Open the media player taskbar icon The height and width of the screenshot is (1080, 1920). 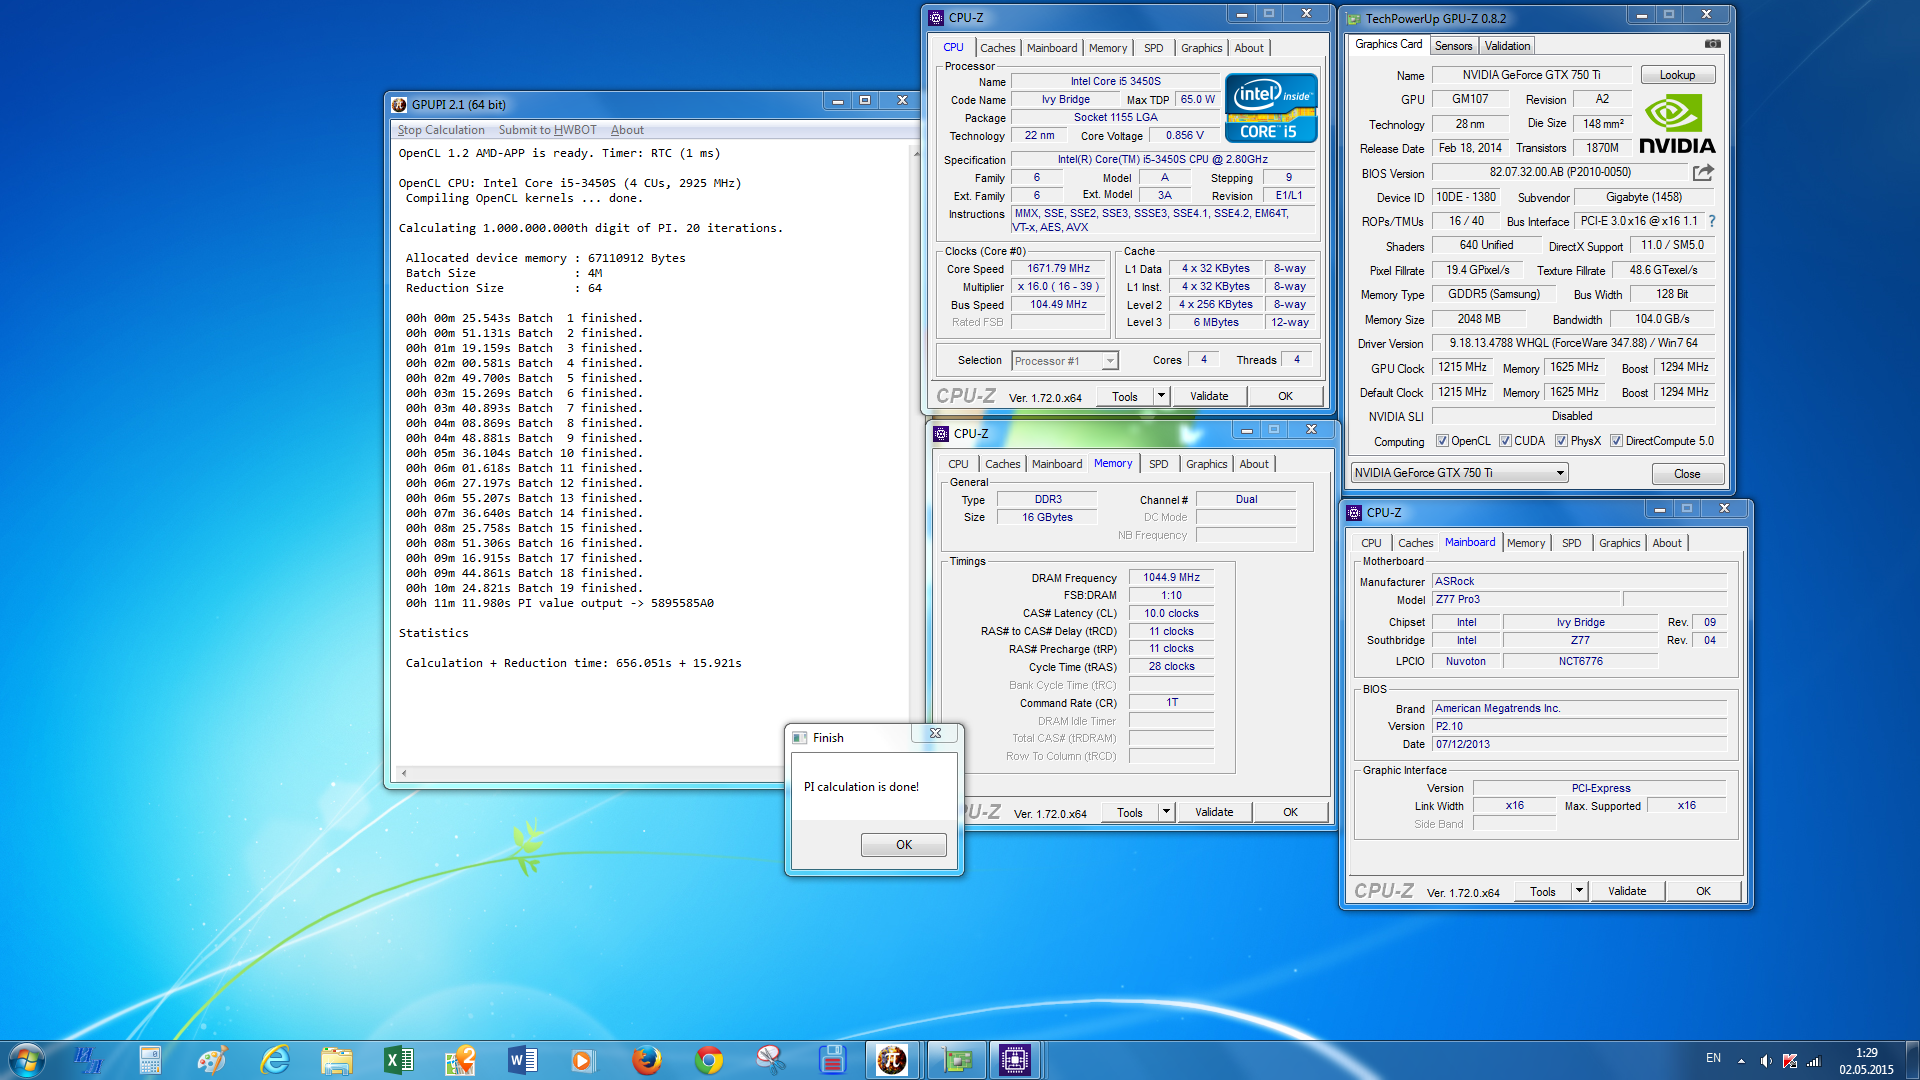pos(583,1060)
